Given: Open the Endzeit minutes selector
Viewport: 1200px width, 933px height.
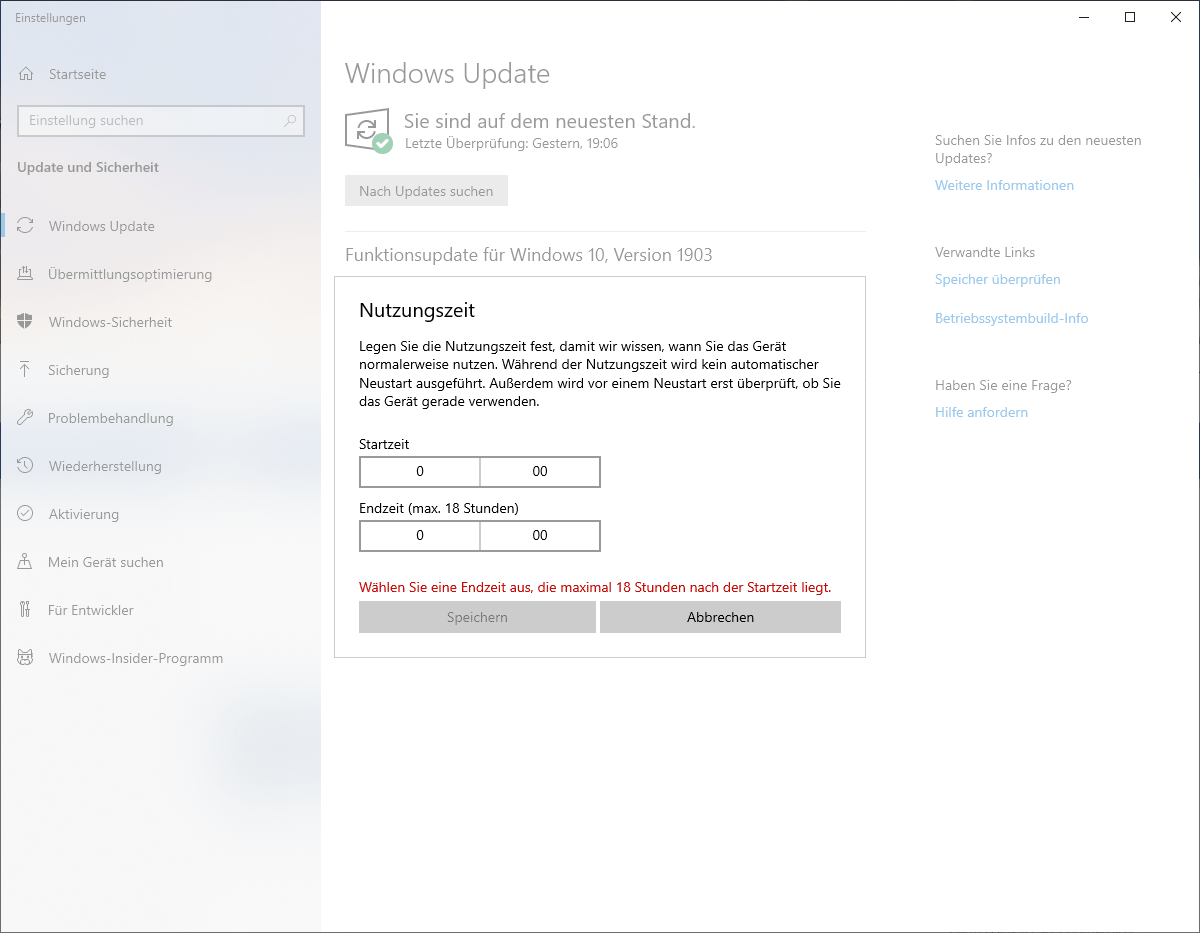Looking at the screenshot, I should click(x=540, y=535).
